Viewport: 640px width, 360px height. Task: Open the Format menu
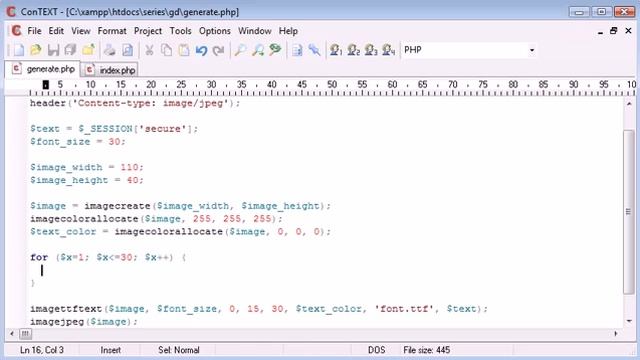tap(112, 31)
